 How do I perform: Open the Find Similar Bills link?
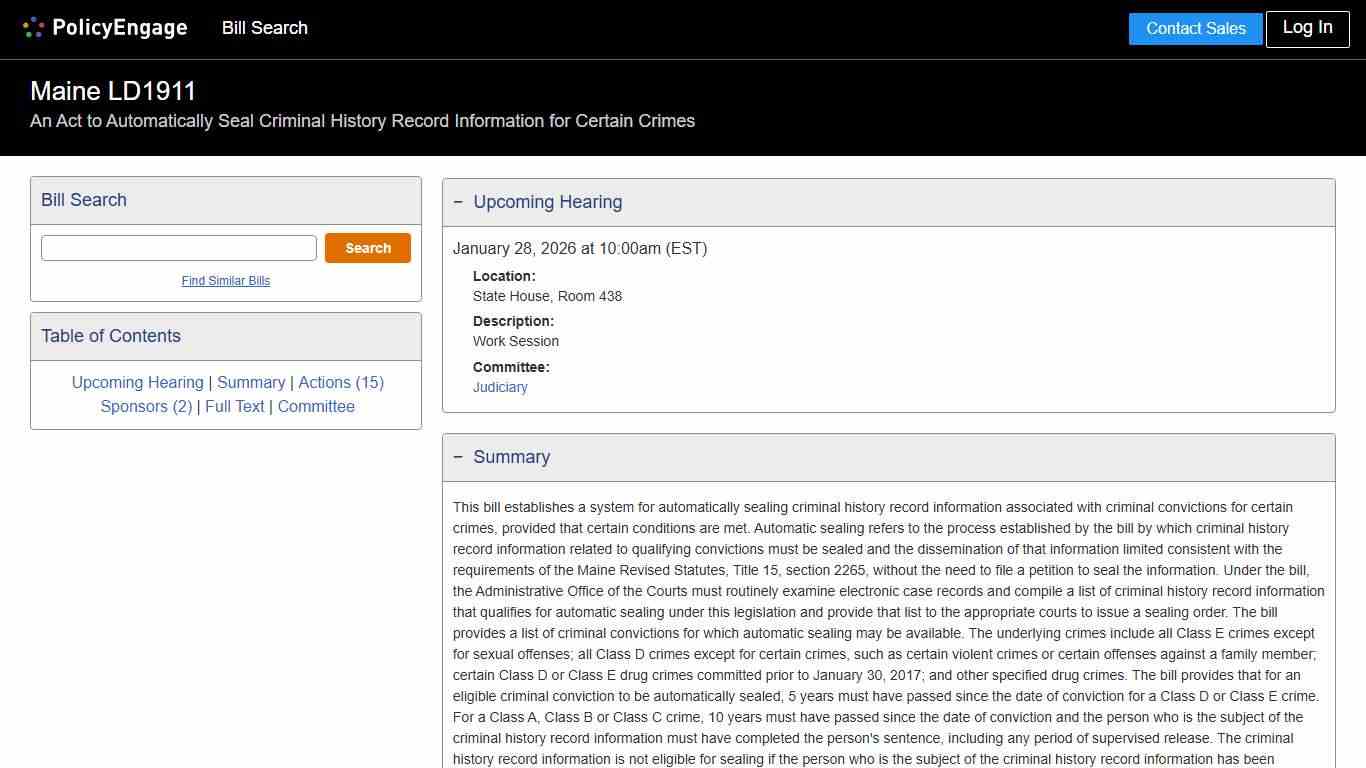(226, 281)
